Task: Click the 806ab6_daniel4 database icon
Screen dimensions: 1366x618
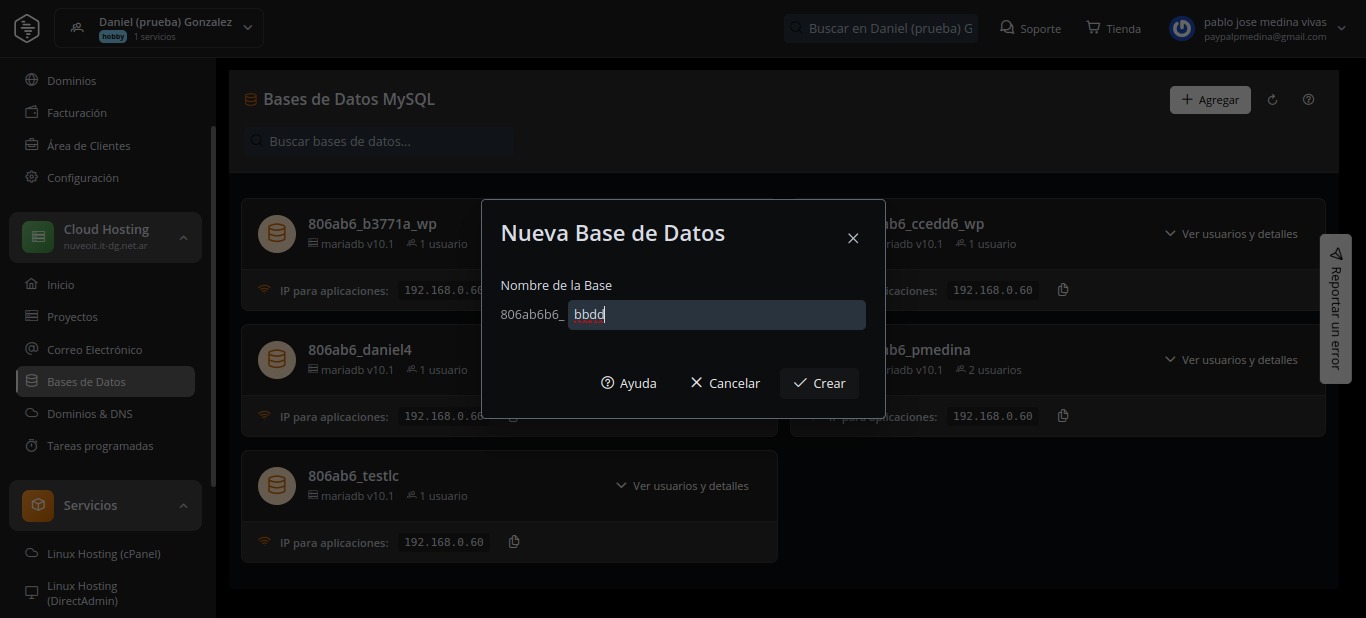Action: 277,360
